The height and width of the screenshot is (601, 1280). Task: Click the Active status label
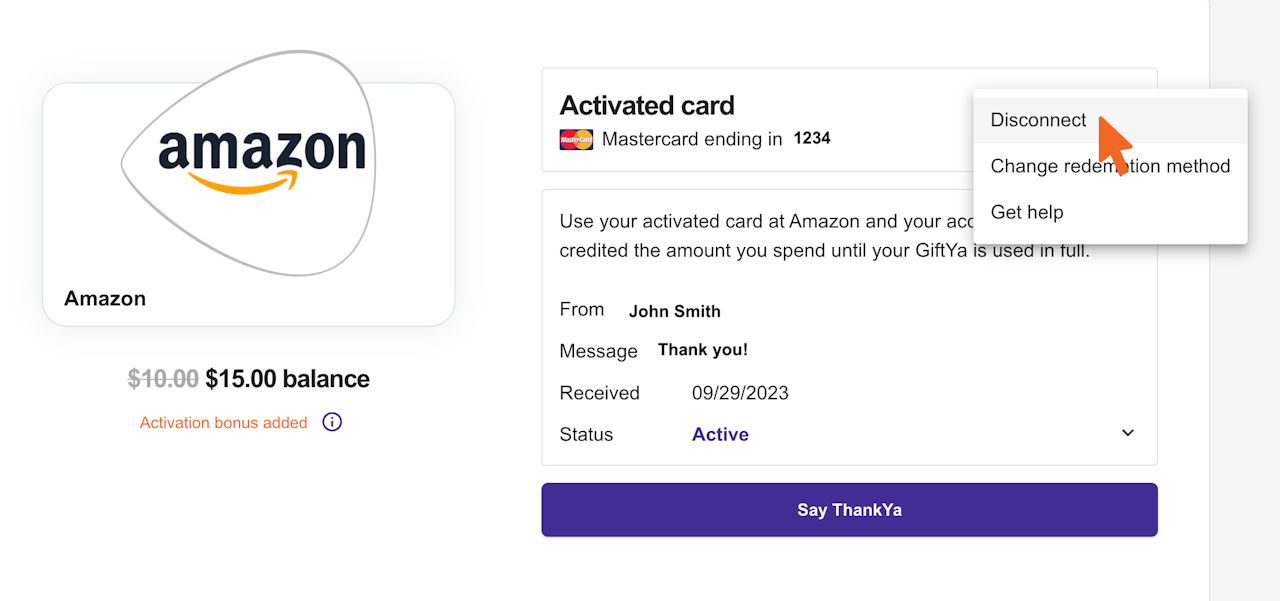[720, 435]
